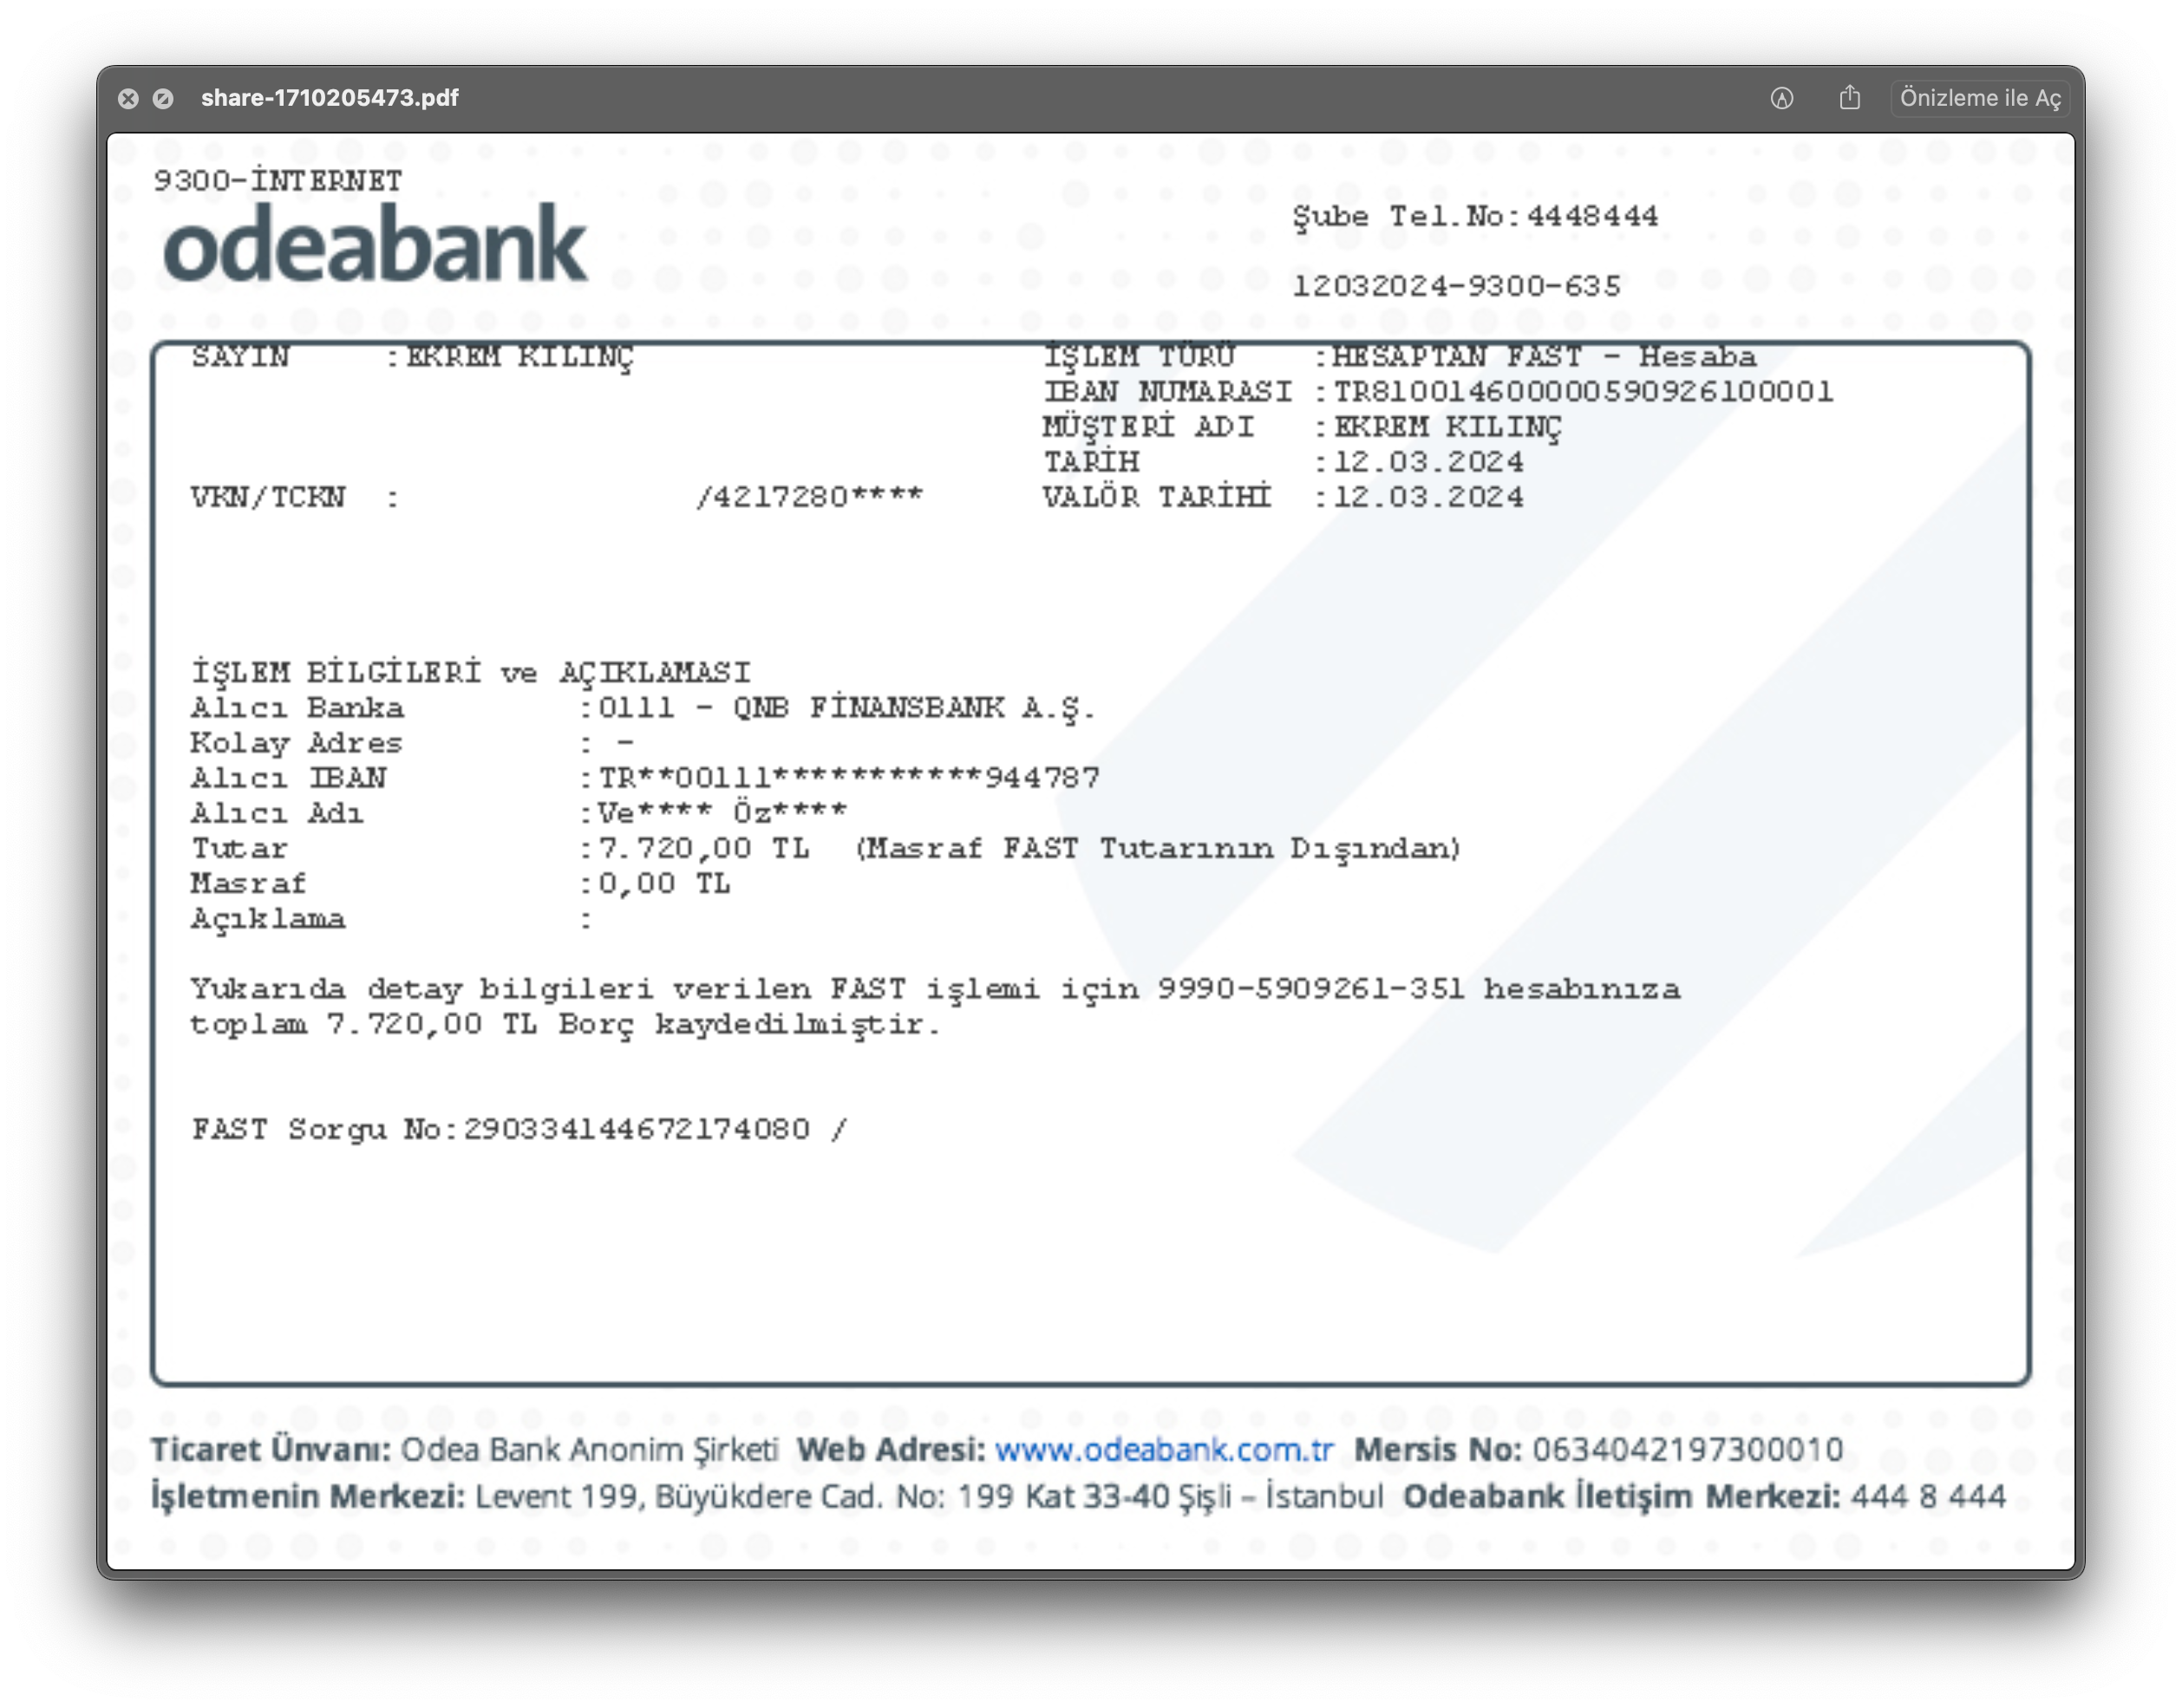Select the FAST Sorgu No value

[x=636, y=1130]
